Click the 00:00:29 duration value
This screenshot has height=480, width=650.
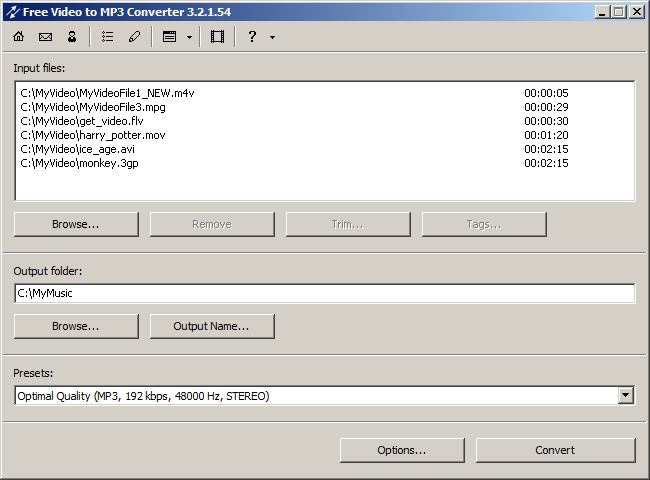(546, 107)
